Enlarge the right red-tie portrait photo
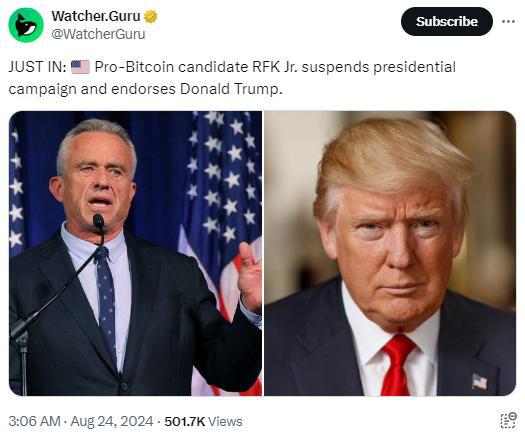The height and width of the screenshot is (440, 525). click(x=390, y=253)
